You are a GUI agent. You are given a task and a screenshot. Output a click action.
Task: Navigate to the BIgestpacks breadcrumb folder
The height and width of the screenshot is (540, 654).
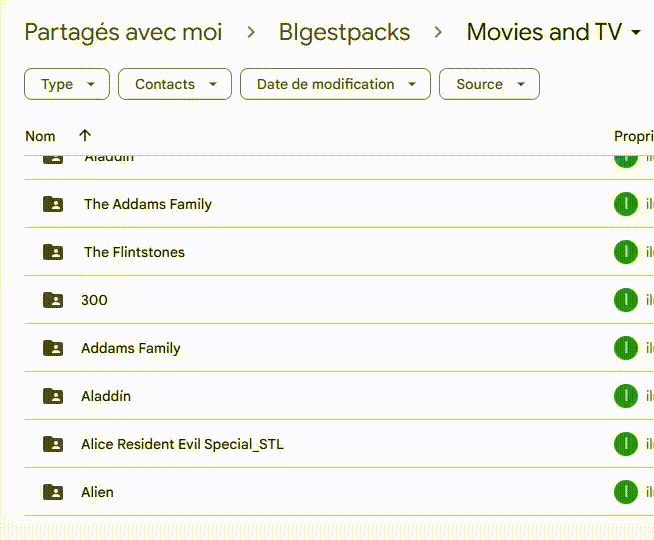click(344, 32)
